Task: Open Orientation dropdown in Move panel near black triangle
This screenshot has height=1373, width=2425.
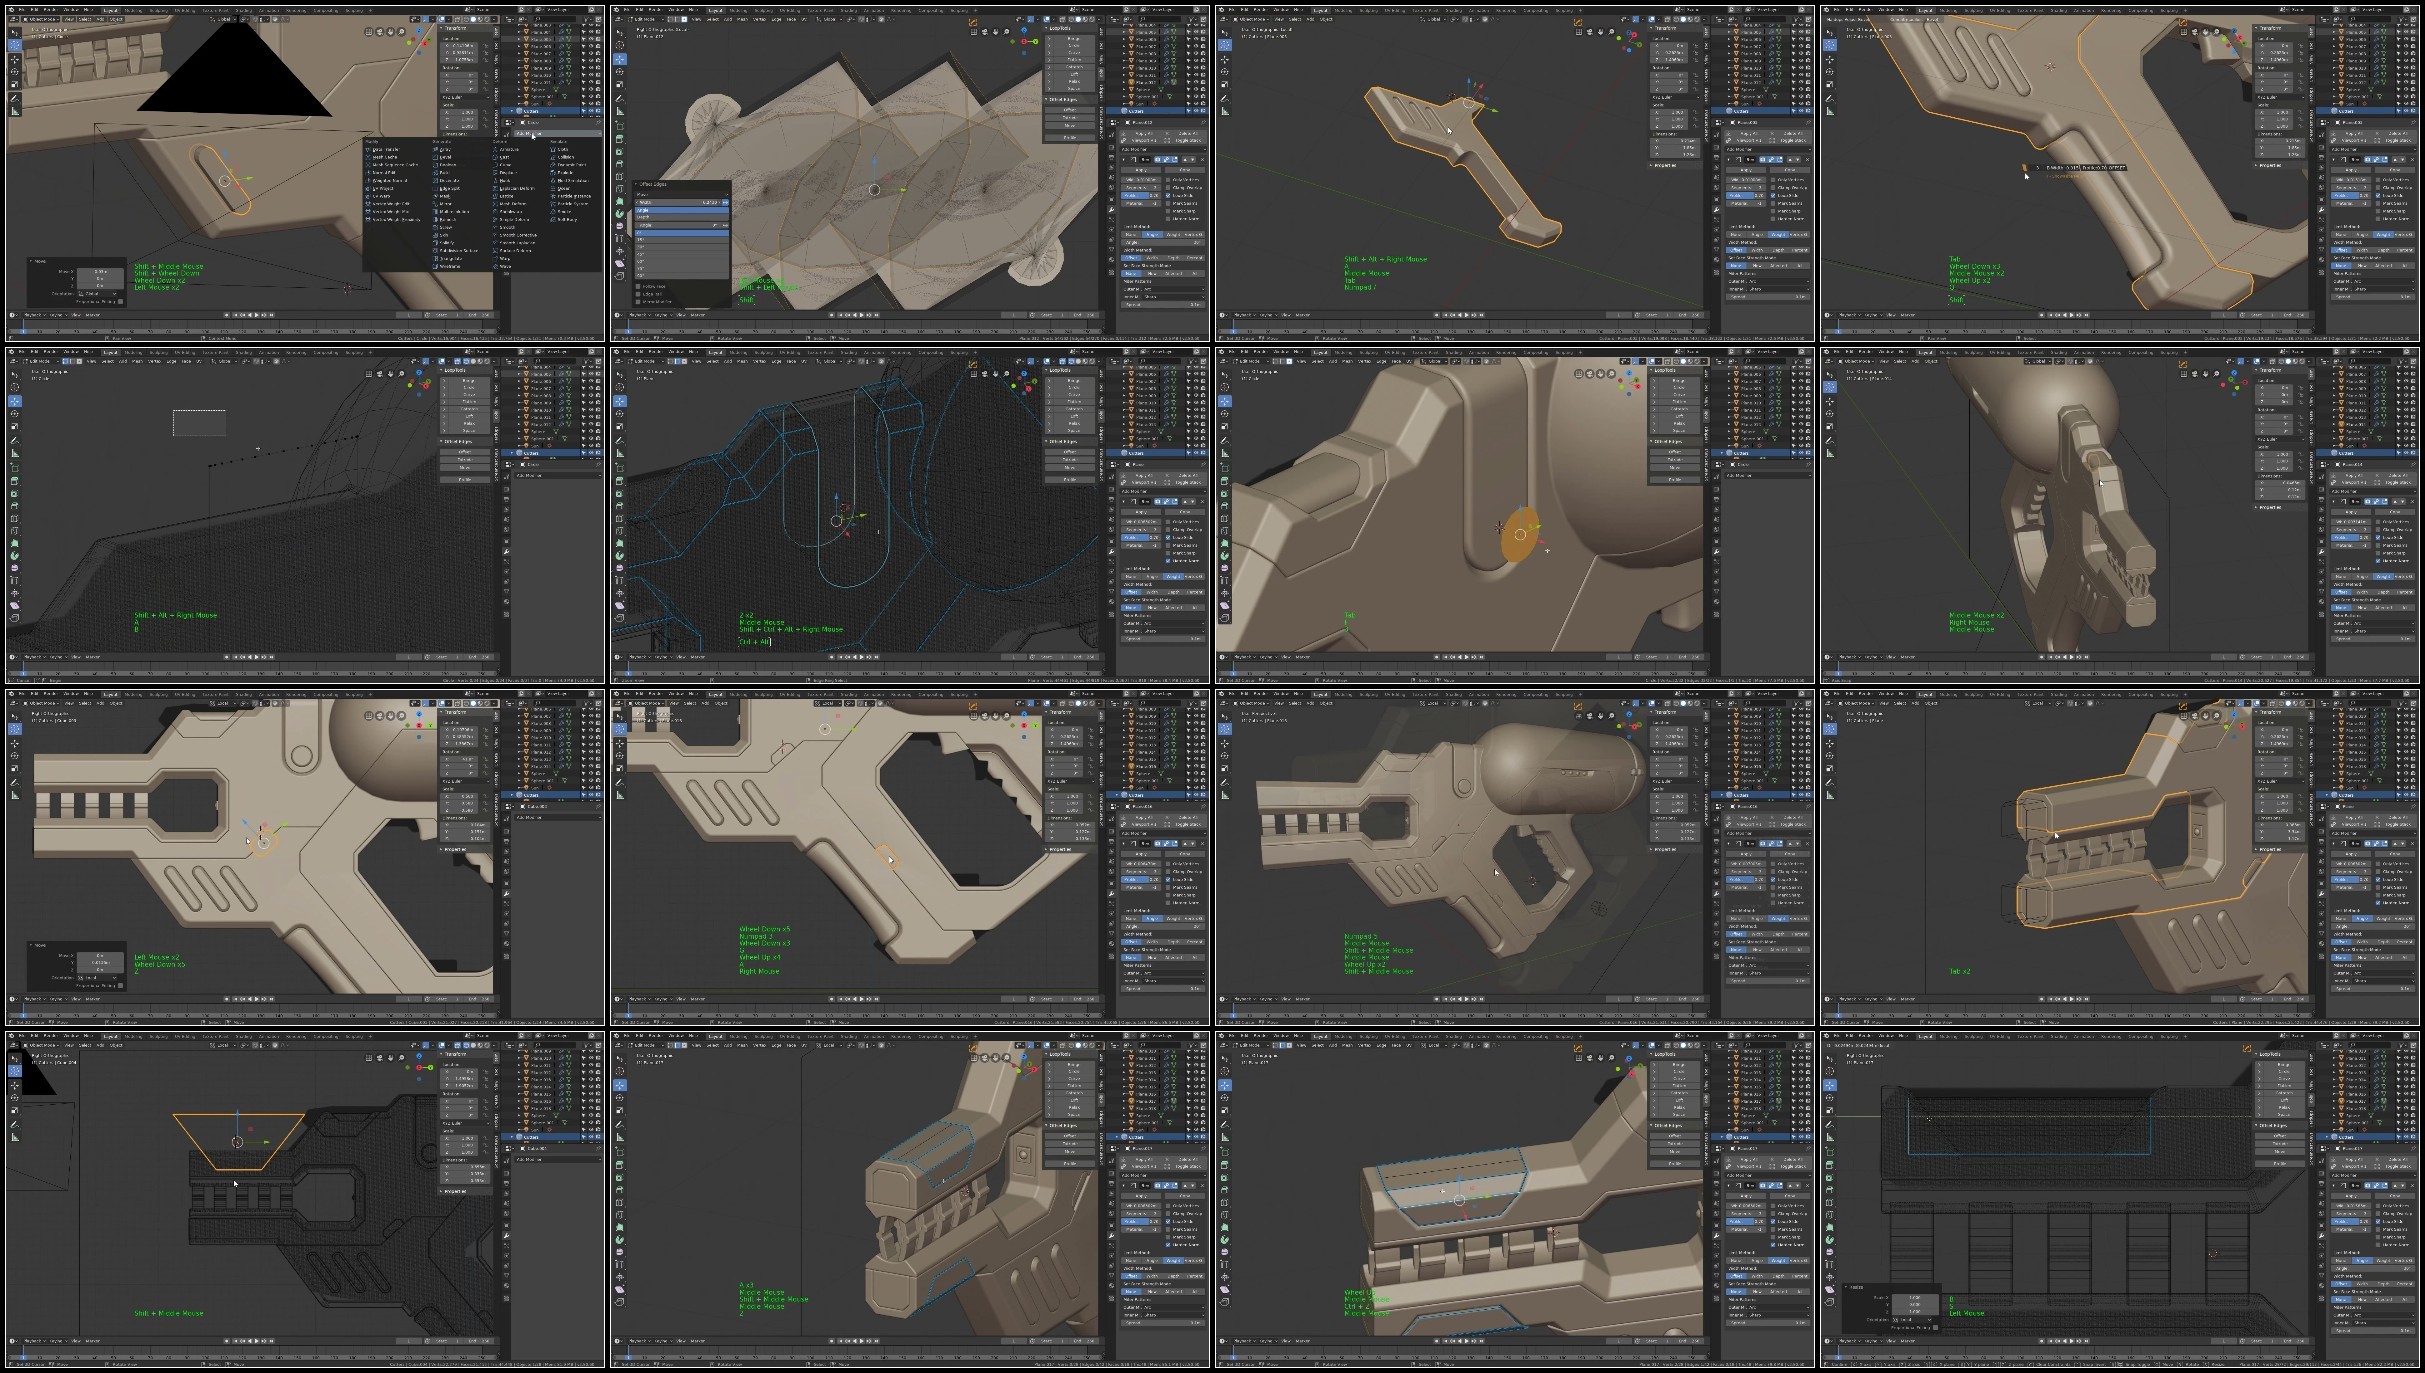Action: coord(98,293)
